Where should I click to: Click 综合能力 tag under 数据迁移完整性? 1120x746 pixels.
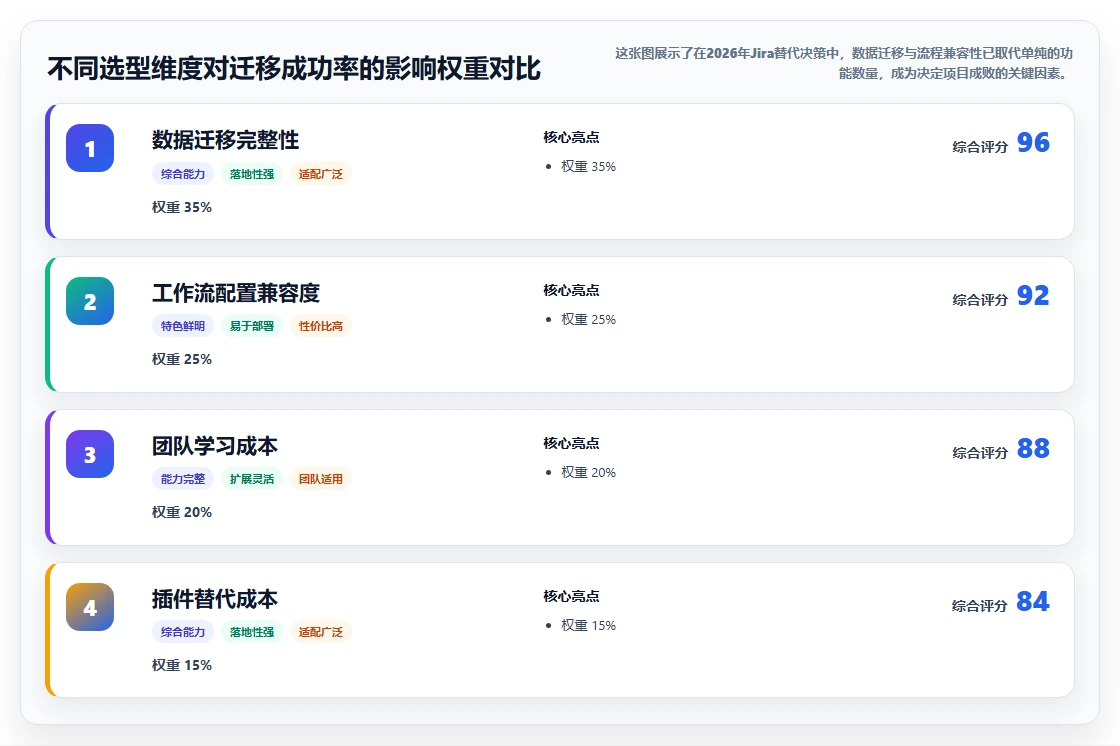click(x=183, y=174)
